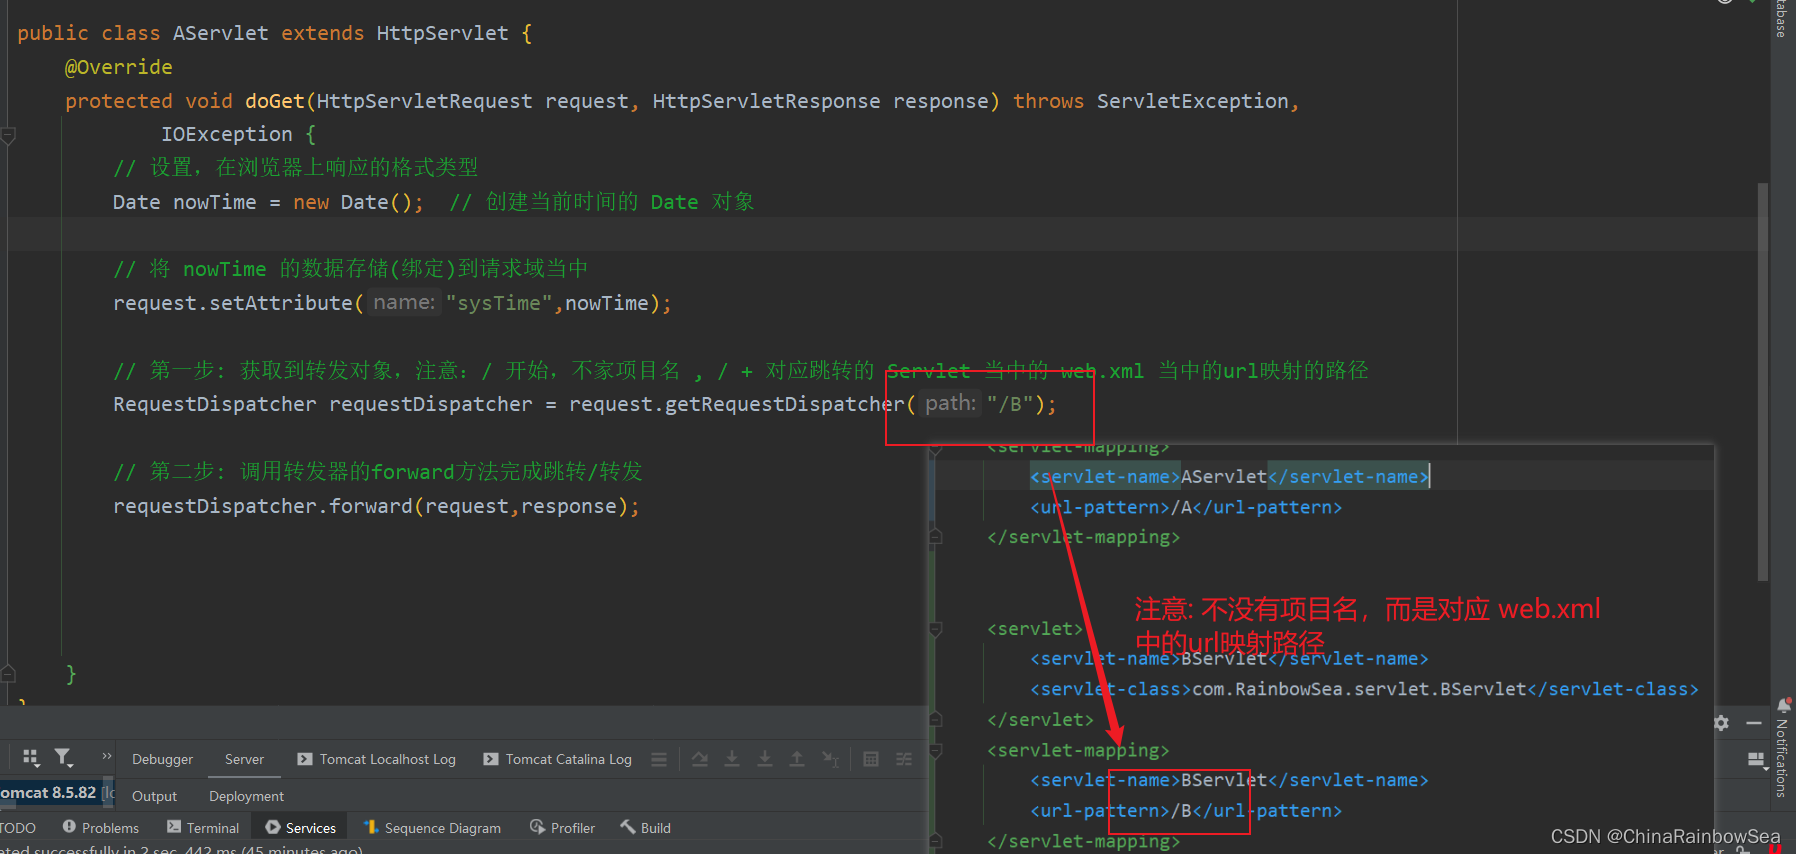Click the HttpServlet superclass name
1796x854 pixels.
click(443, 33)
